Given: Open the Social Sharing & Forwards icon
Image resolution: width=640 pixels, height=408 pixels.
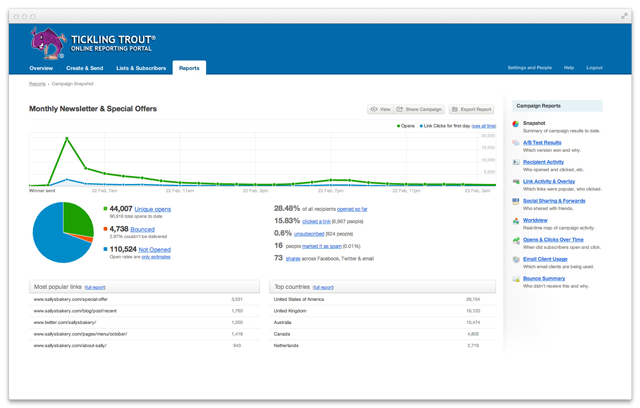Looking at the screenshot, I should click(x=516, y=201).
